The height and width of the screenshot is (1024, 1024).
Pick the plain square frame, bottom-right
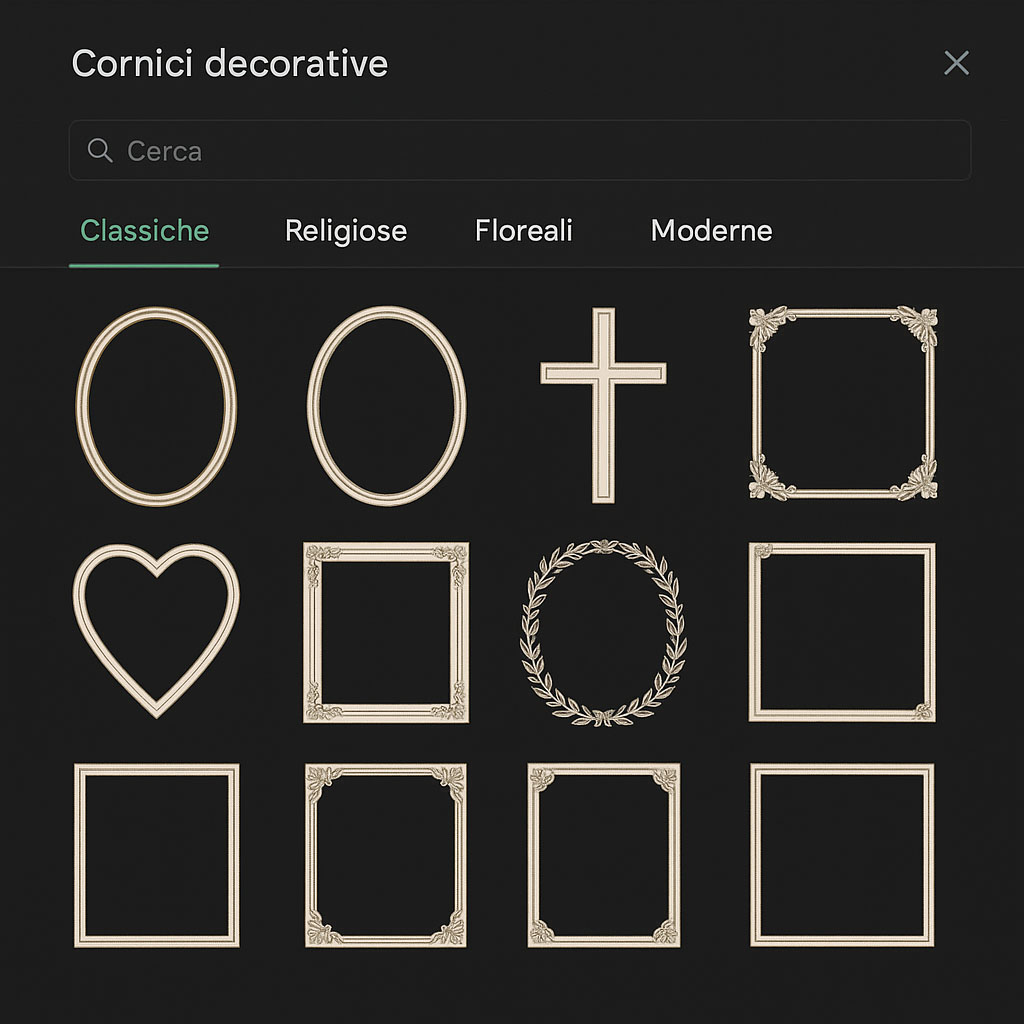click(x=842, y=855)
